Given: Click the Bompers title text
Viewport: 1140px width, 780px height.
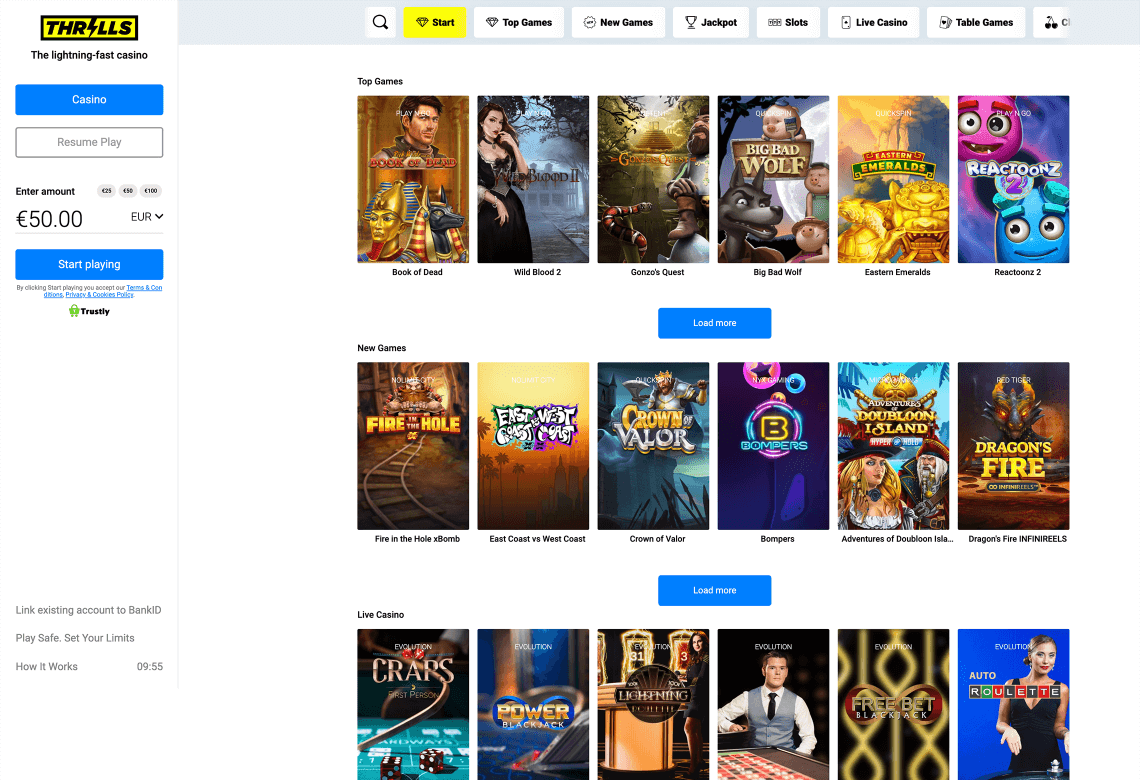Looking at the screenshot, I should point(777,539).
